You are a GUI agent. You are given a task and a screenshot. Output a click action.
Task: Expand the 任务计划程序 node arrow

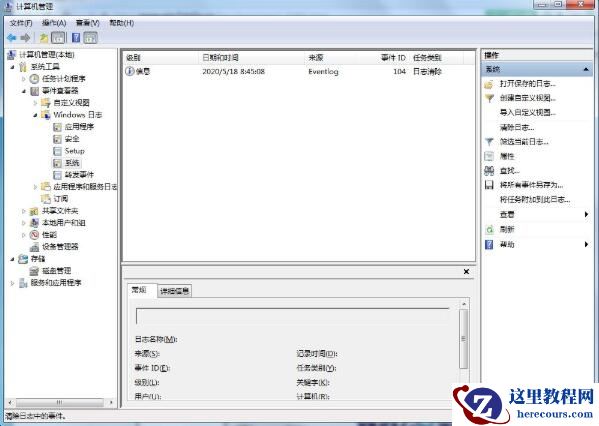pyautogui.click(x=24, y=79)
